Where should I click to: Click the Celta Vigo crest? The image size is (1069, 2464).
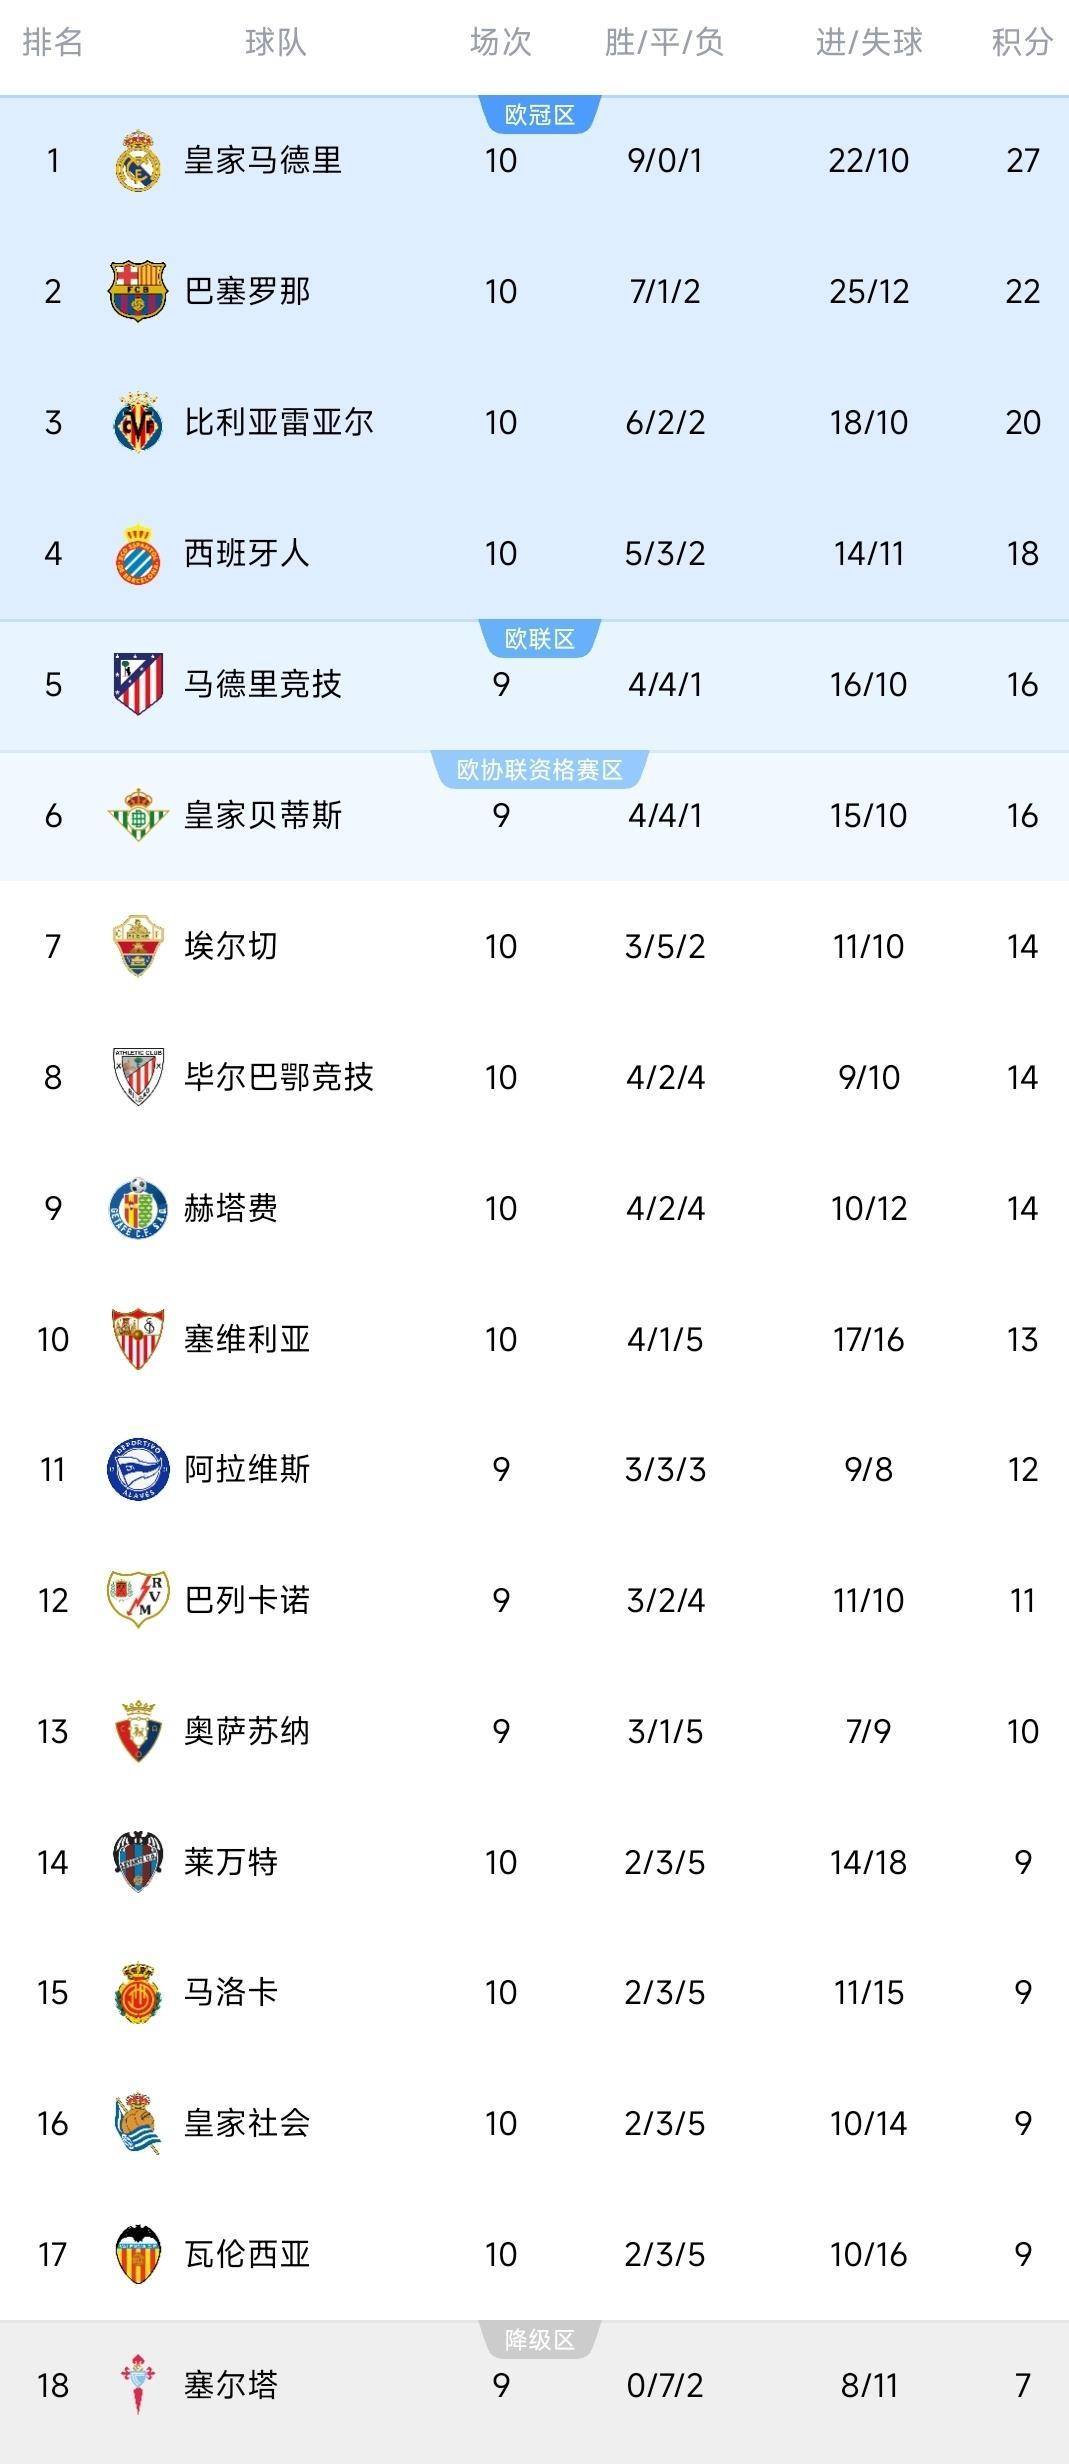tap(138, 2385)
